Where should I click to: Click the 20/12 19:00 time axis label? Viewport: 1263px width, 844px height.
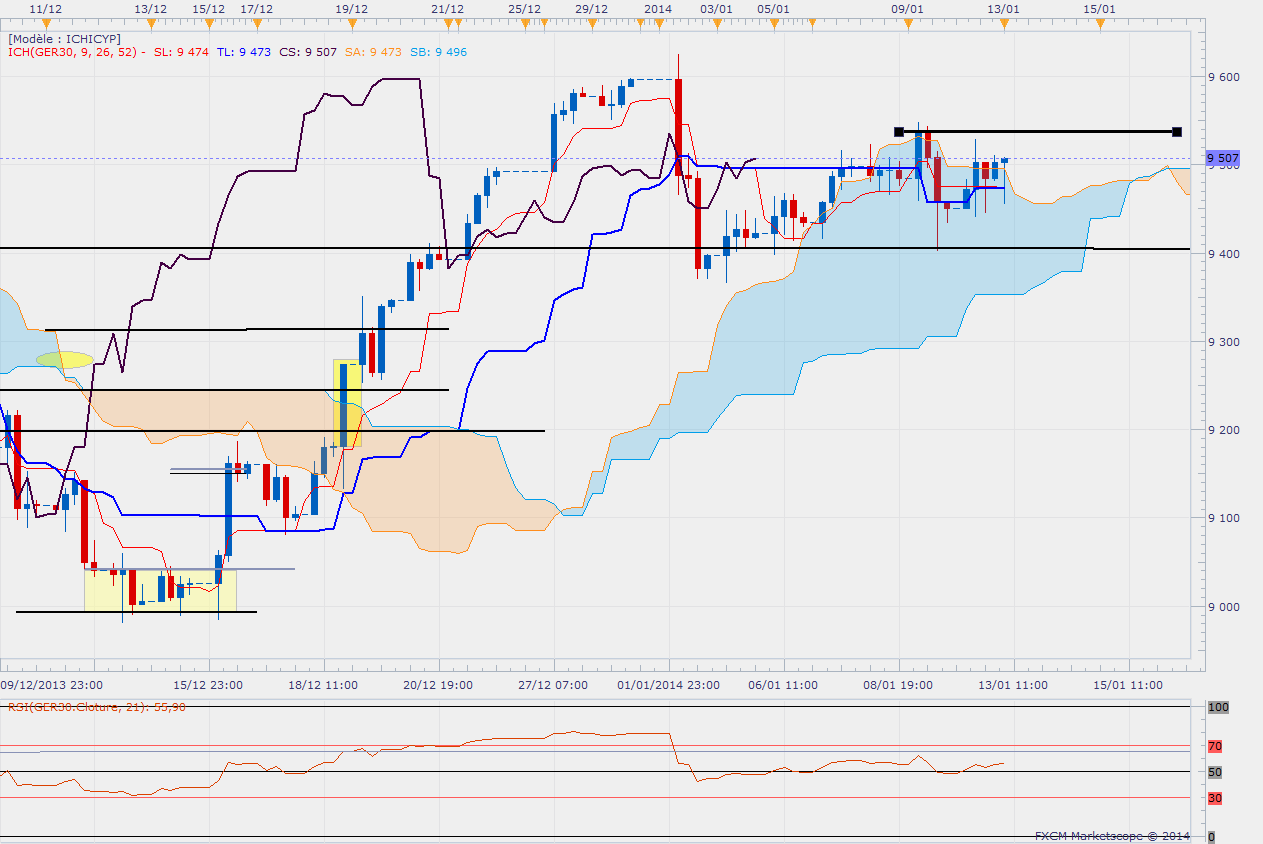pos(439,685)
